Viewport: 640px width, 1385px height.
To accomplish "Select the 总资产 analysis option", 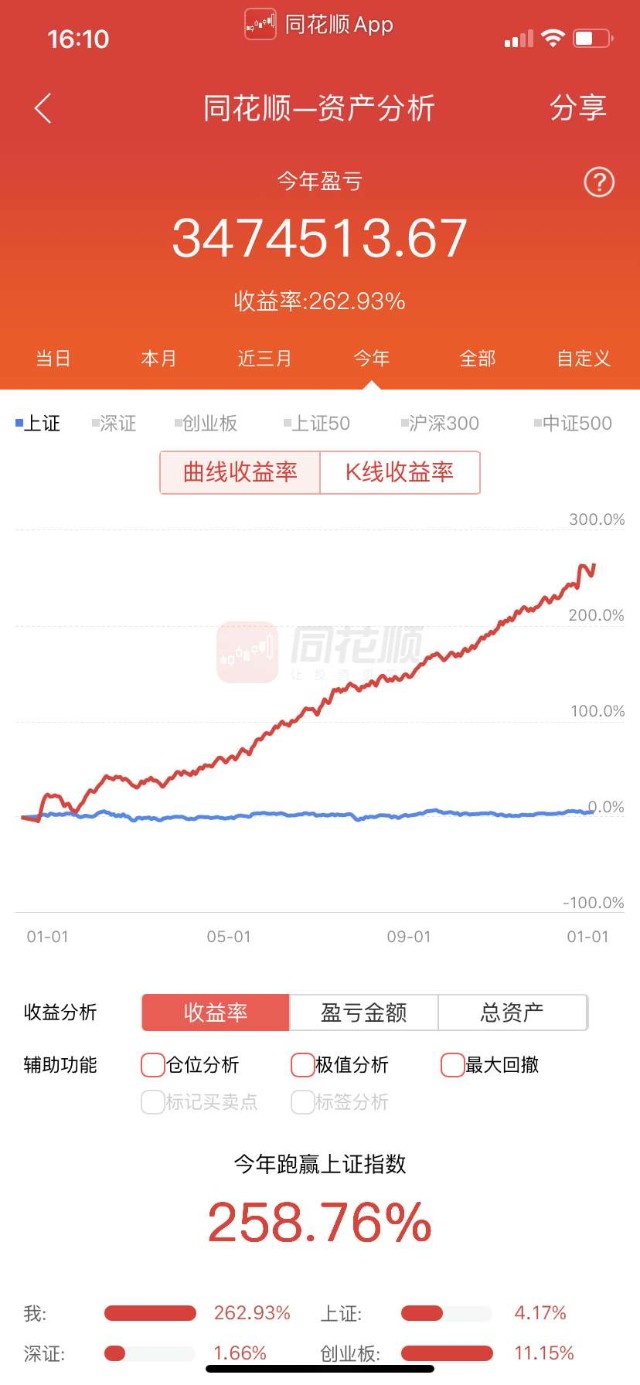I will (512, 1012).
